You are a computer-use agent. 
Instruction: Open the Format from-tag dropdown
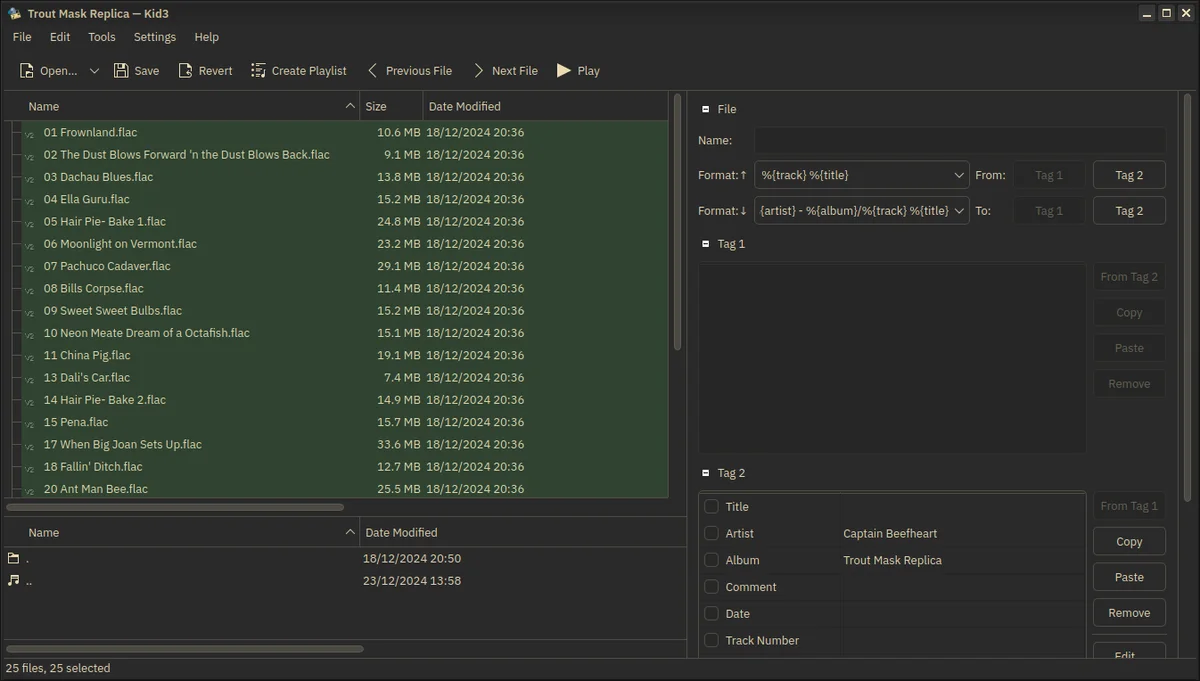pyautogui.click(x=958, y=174)
